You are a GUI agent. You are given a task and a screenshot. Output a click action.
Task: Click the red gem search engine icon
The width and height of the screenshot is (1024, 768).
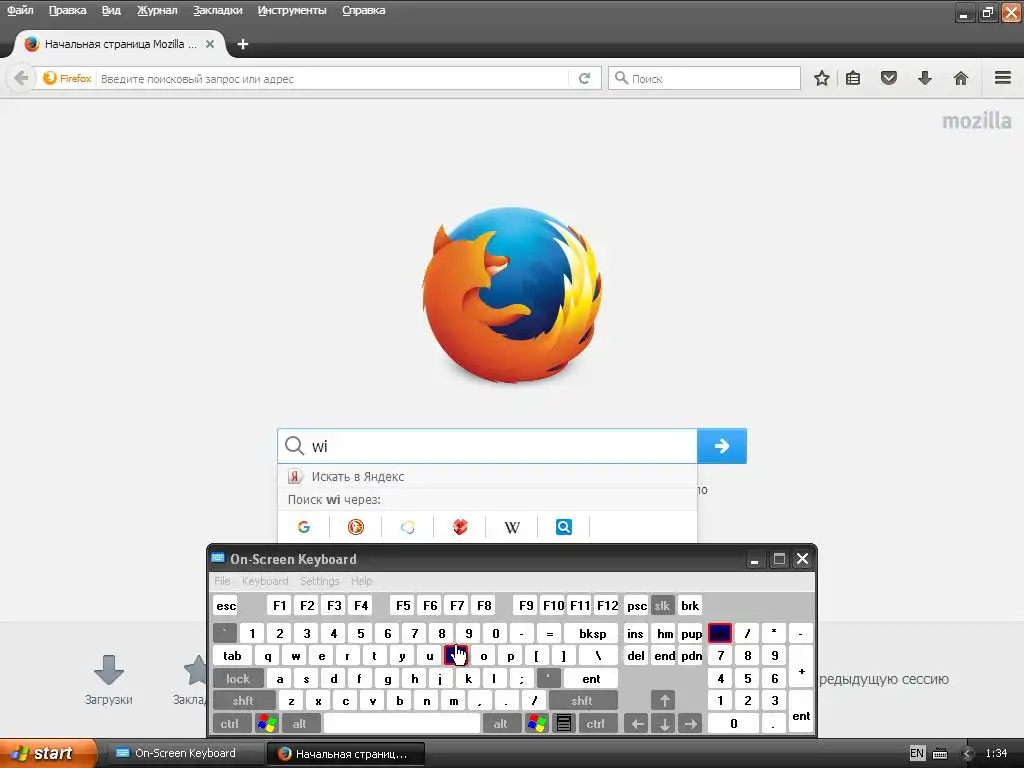click(460, 527)
